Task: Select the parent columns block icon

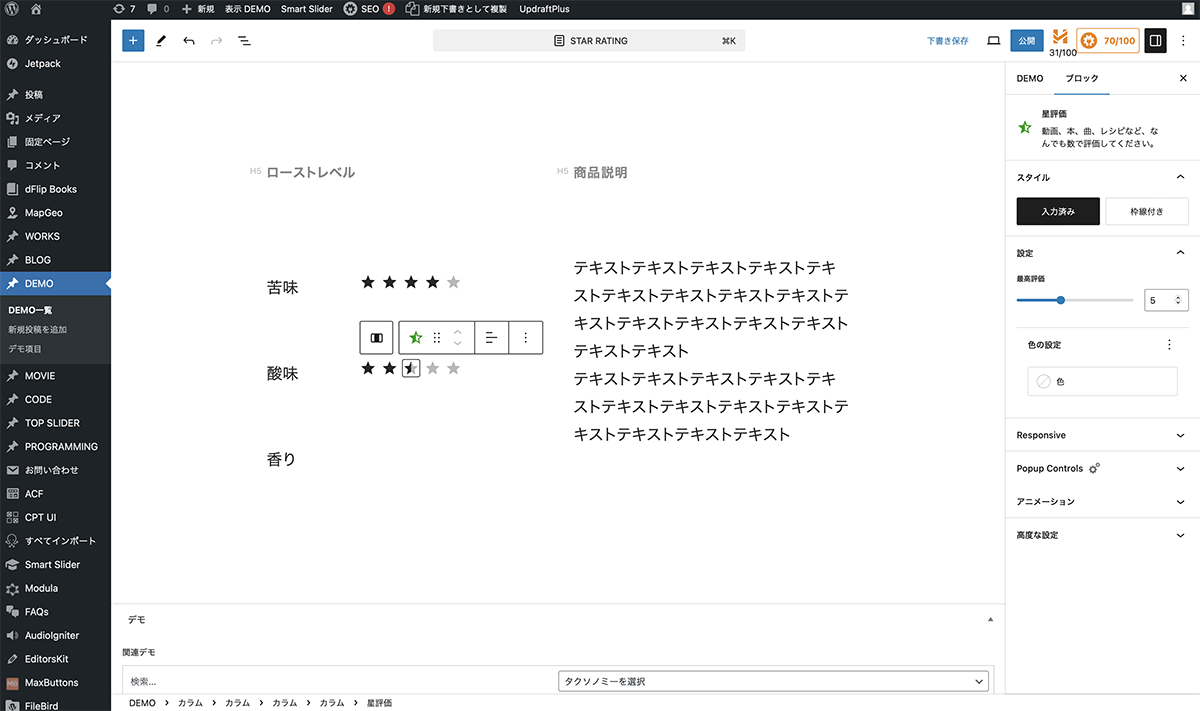Action: pos(377,338)
